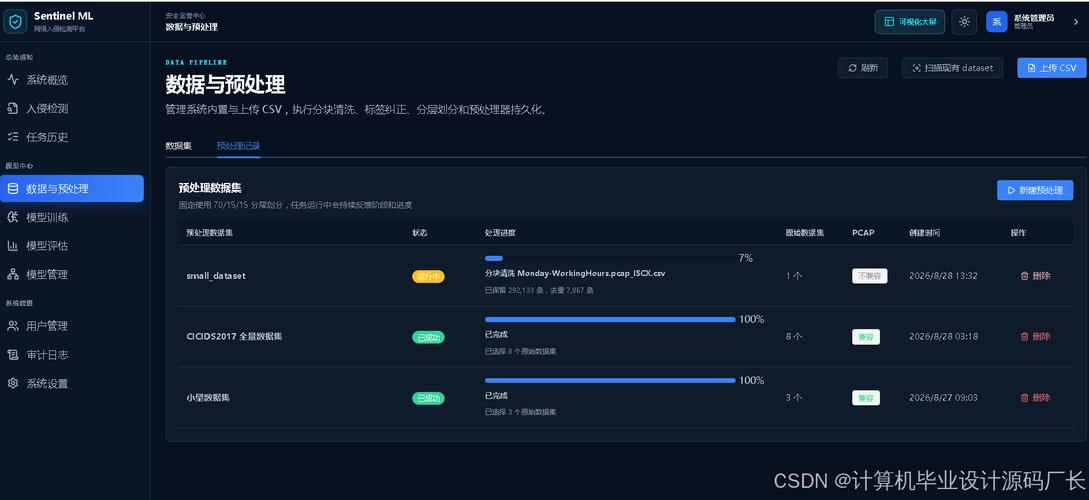1089x500 pixels.
Task: Delete the CICIDS2017 全量数据集 record
Action: coord(1036,336)
